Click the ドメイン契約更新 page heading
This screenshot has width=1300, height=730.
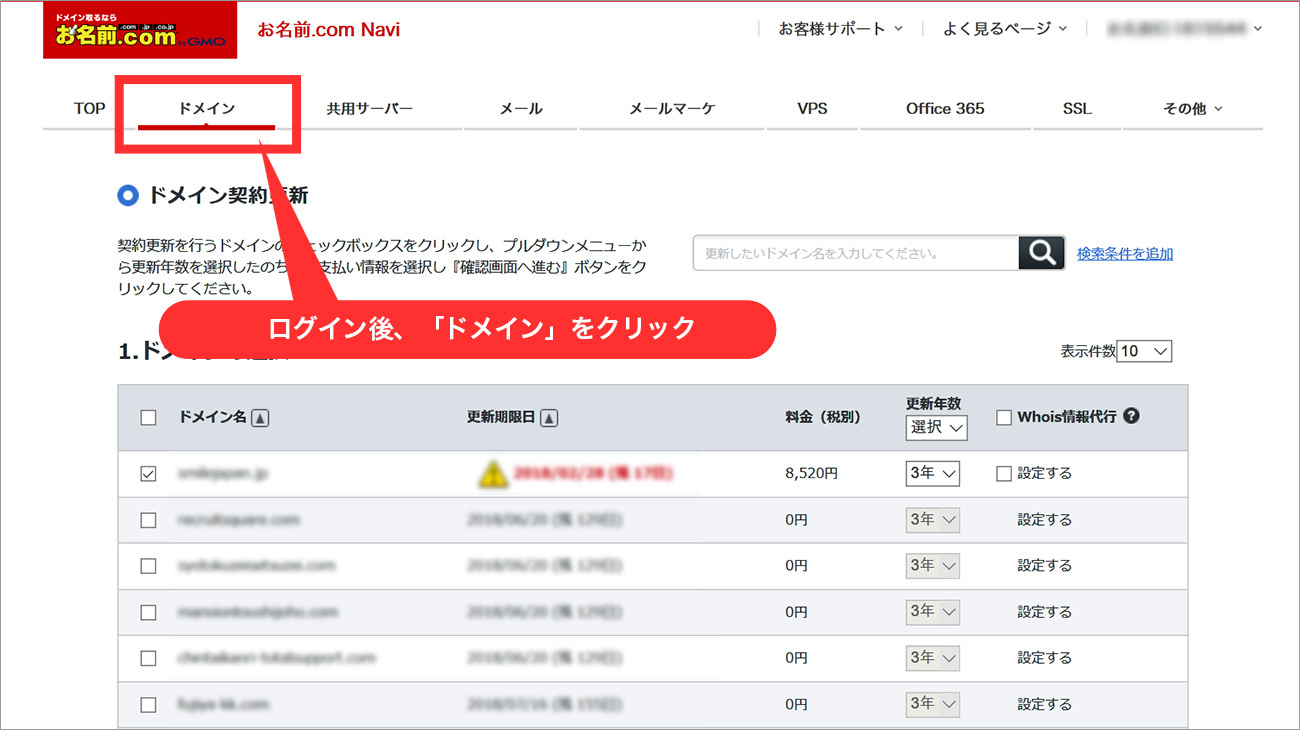[x=228, y=195]
